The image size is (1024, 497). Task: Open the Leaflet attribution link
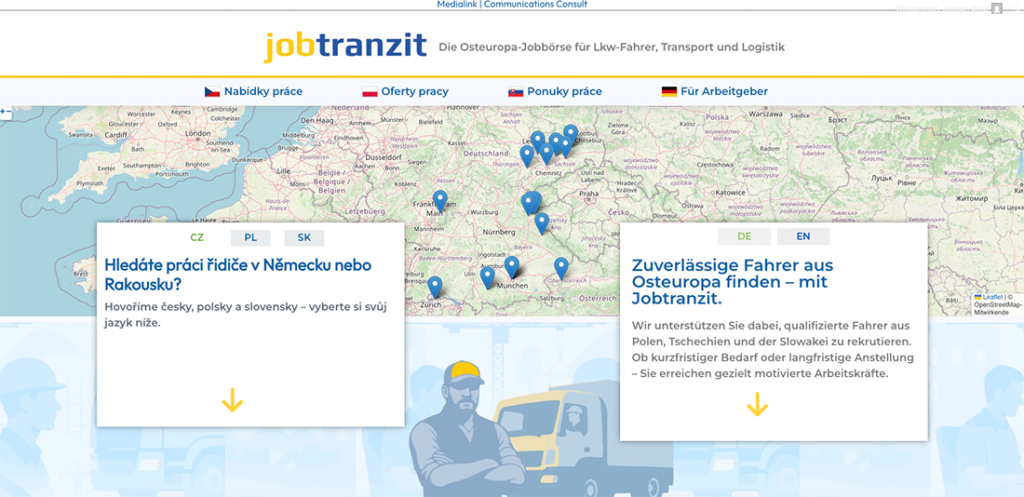pyautogui.click(x=992, y=297)
